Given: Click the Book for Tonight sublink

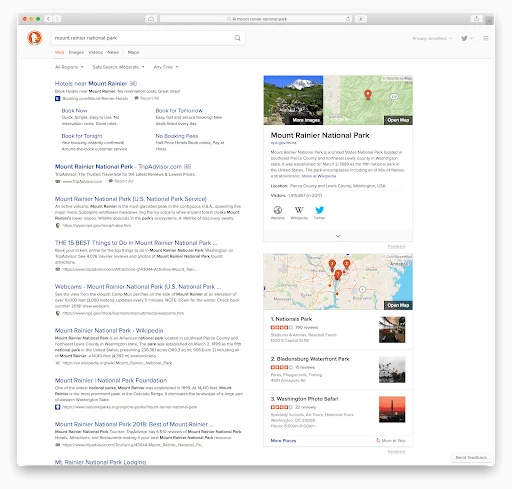Looking at the screenshot, I should click(x=82, y=136).
